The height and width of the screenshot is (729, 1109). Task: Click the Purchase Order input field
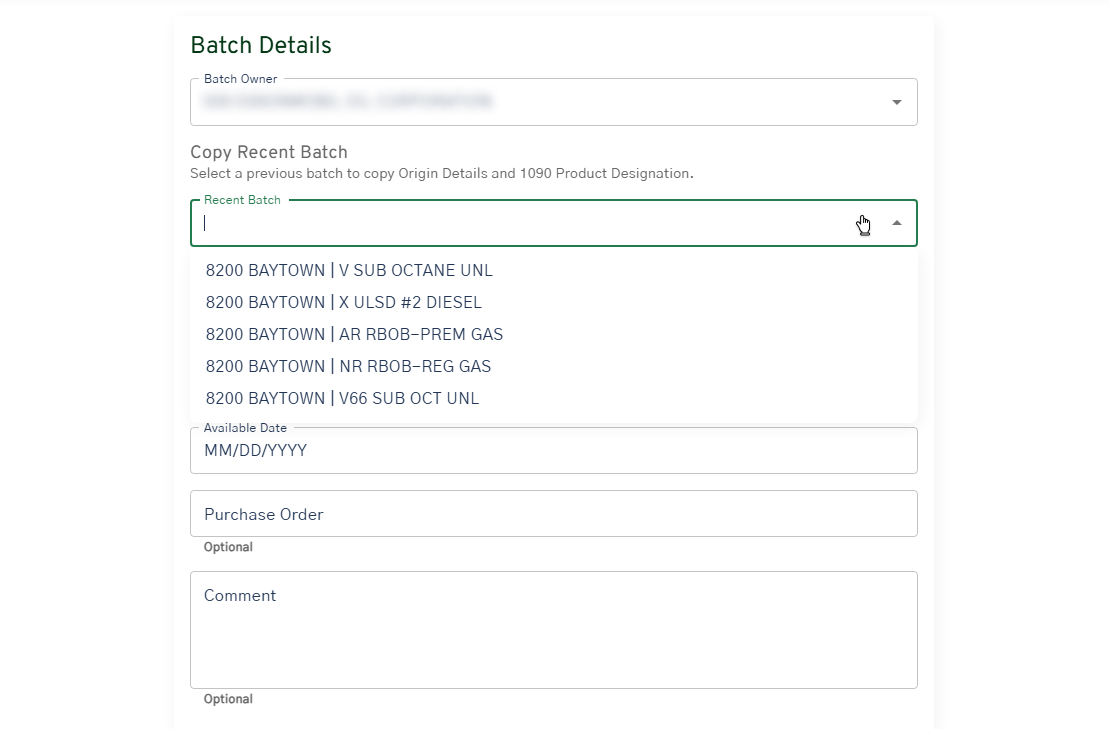click(x=554, y=513)
